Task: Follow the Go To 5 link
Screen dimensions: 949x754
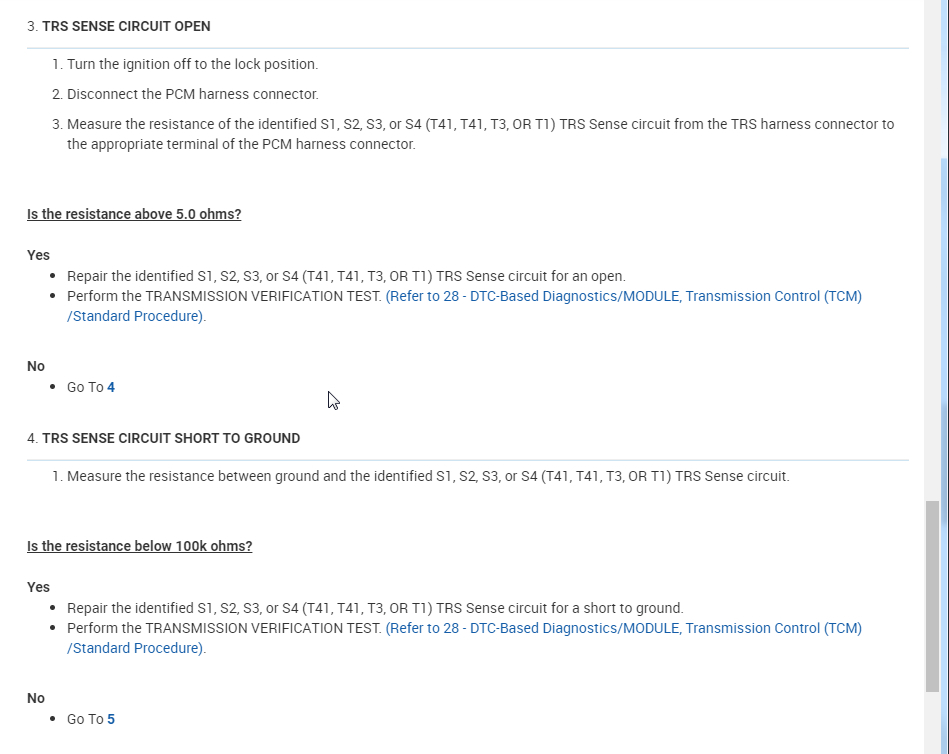Action: tap(111, 719)
